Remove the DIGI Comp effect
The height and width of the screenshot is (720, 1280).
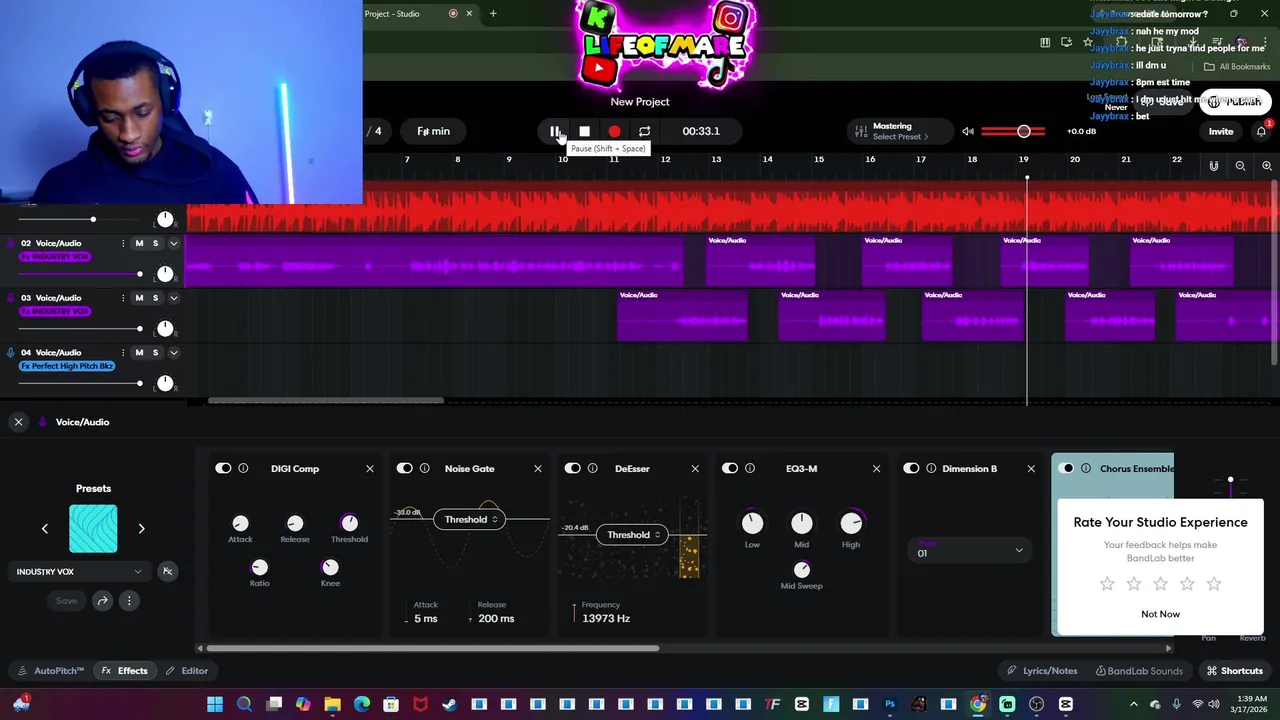(369, 468)
